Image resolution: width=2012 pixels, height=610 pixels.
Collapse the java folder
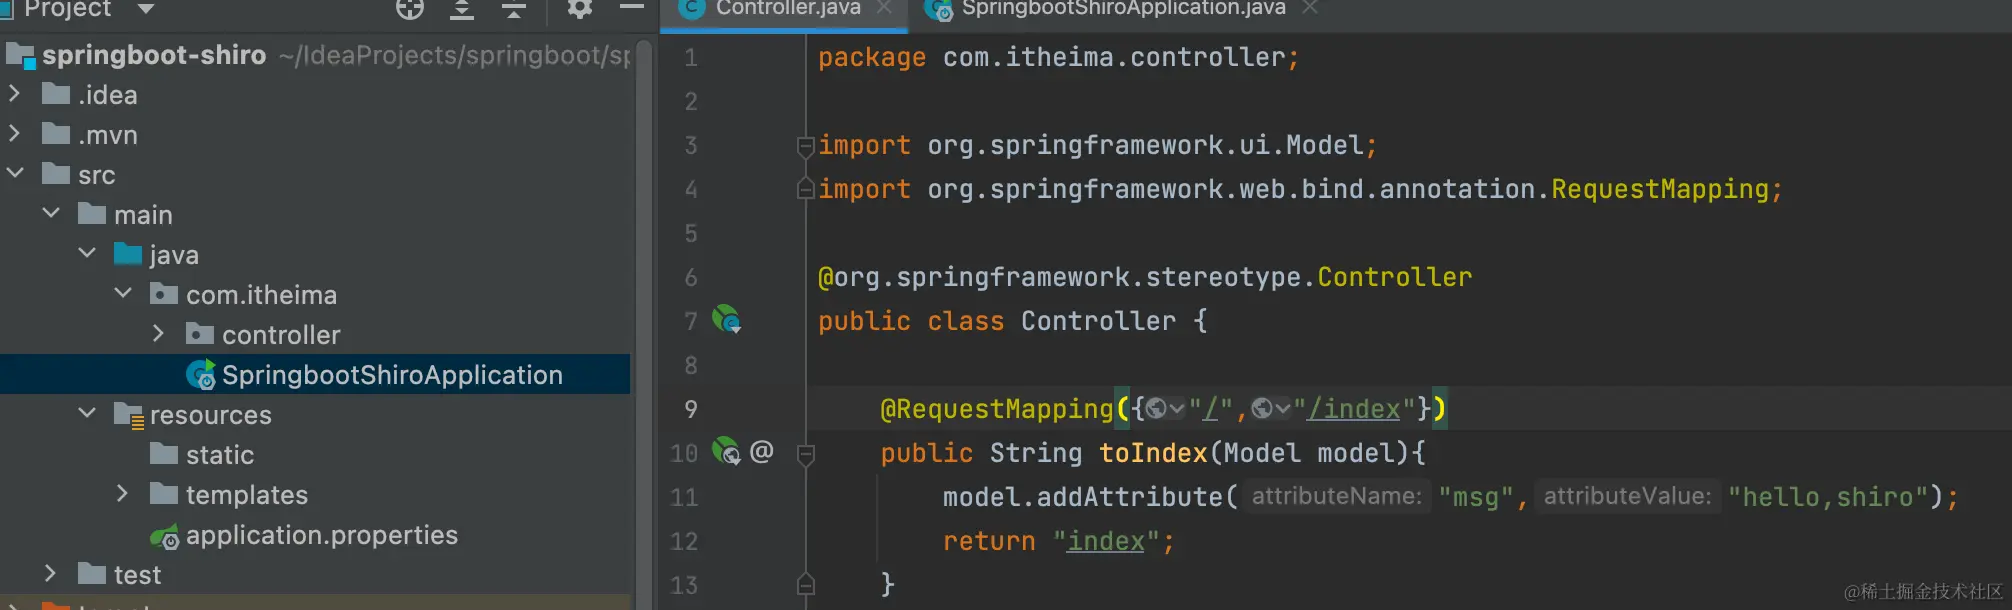[87, 254]
